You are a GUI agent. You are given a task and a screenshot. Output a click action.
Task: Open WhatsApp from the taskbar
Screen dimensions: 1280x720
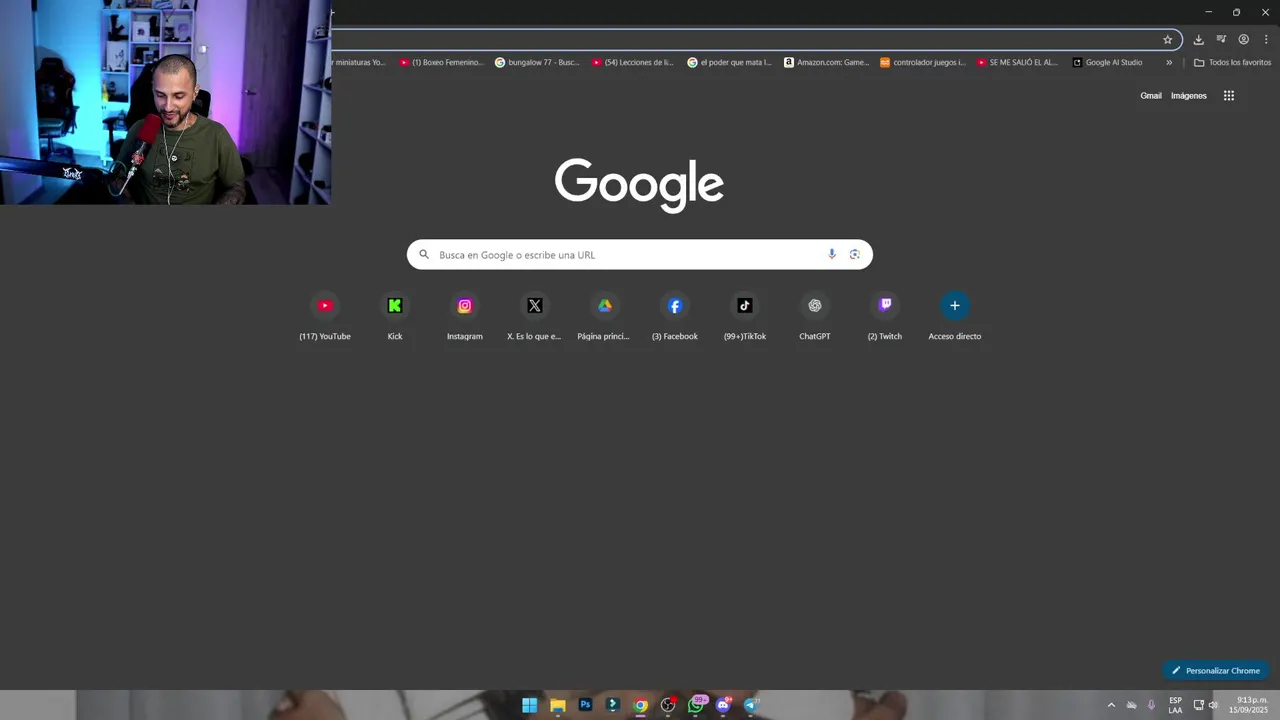tap(696, 705)
